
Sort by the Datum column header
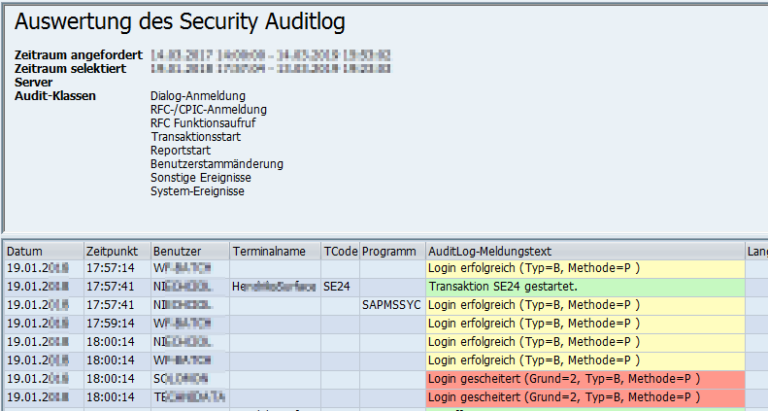(x=44, y=251)
